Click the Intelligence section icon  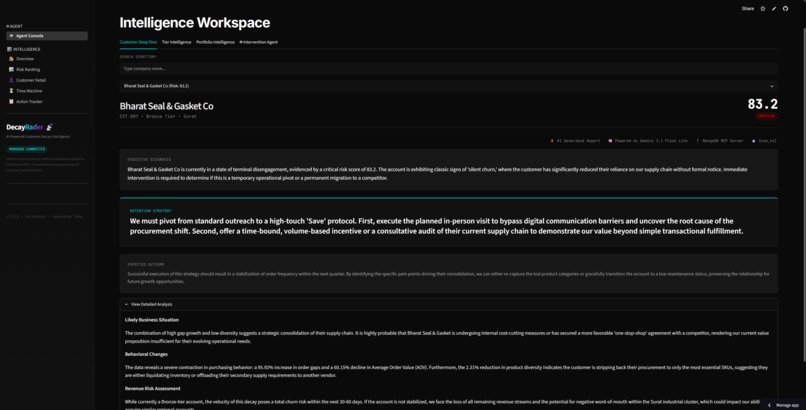coord(9,49)
